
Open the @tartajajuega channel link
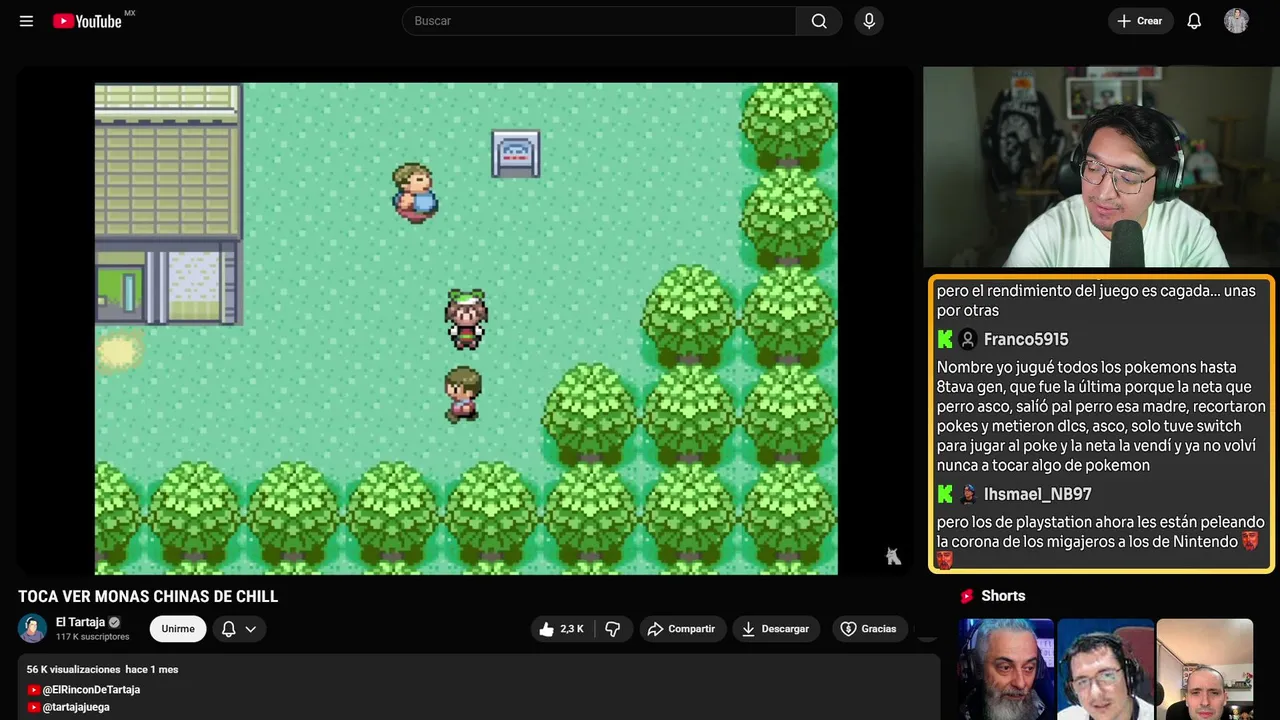(x=76, y=707)
